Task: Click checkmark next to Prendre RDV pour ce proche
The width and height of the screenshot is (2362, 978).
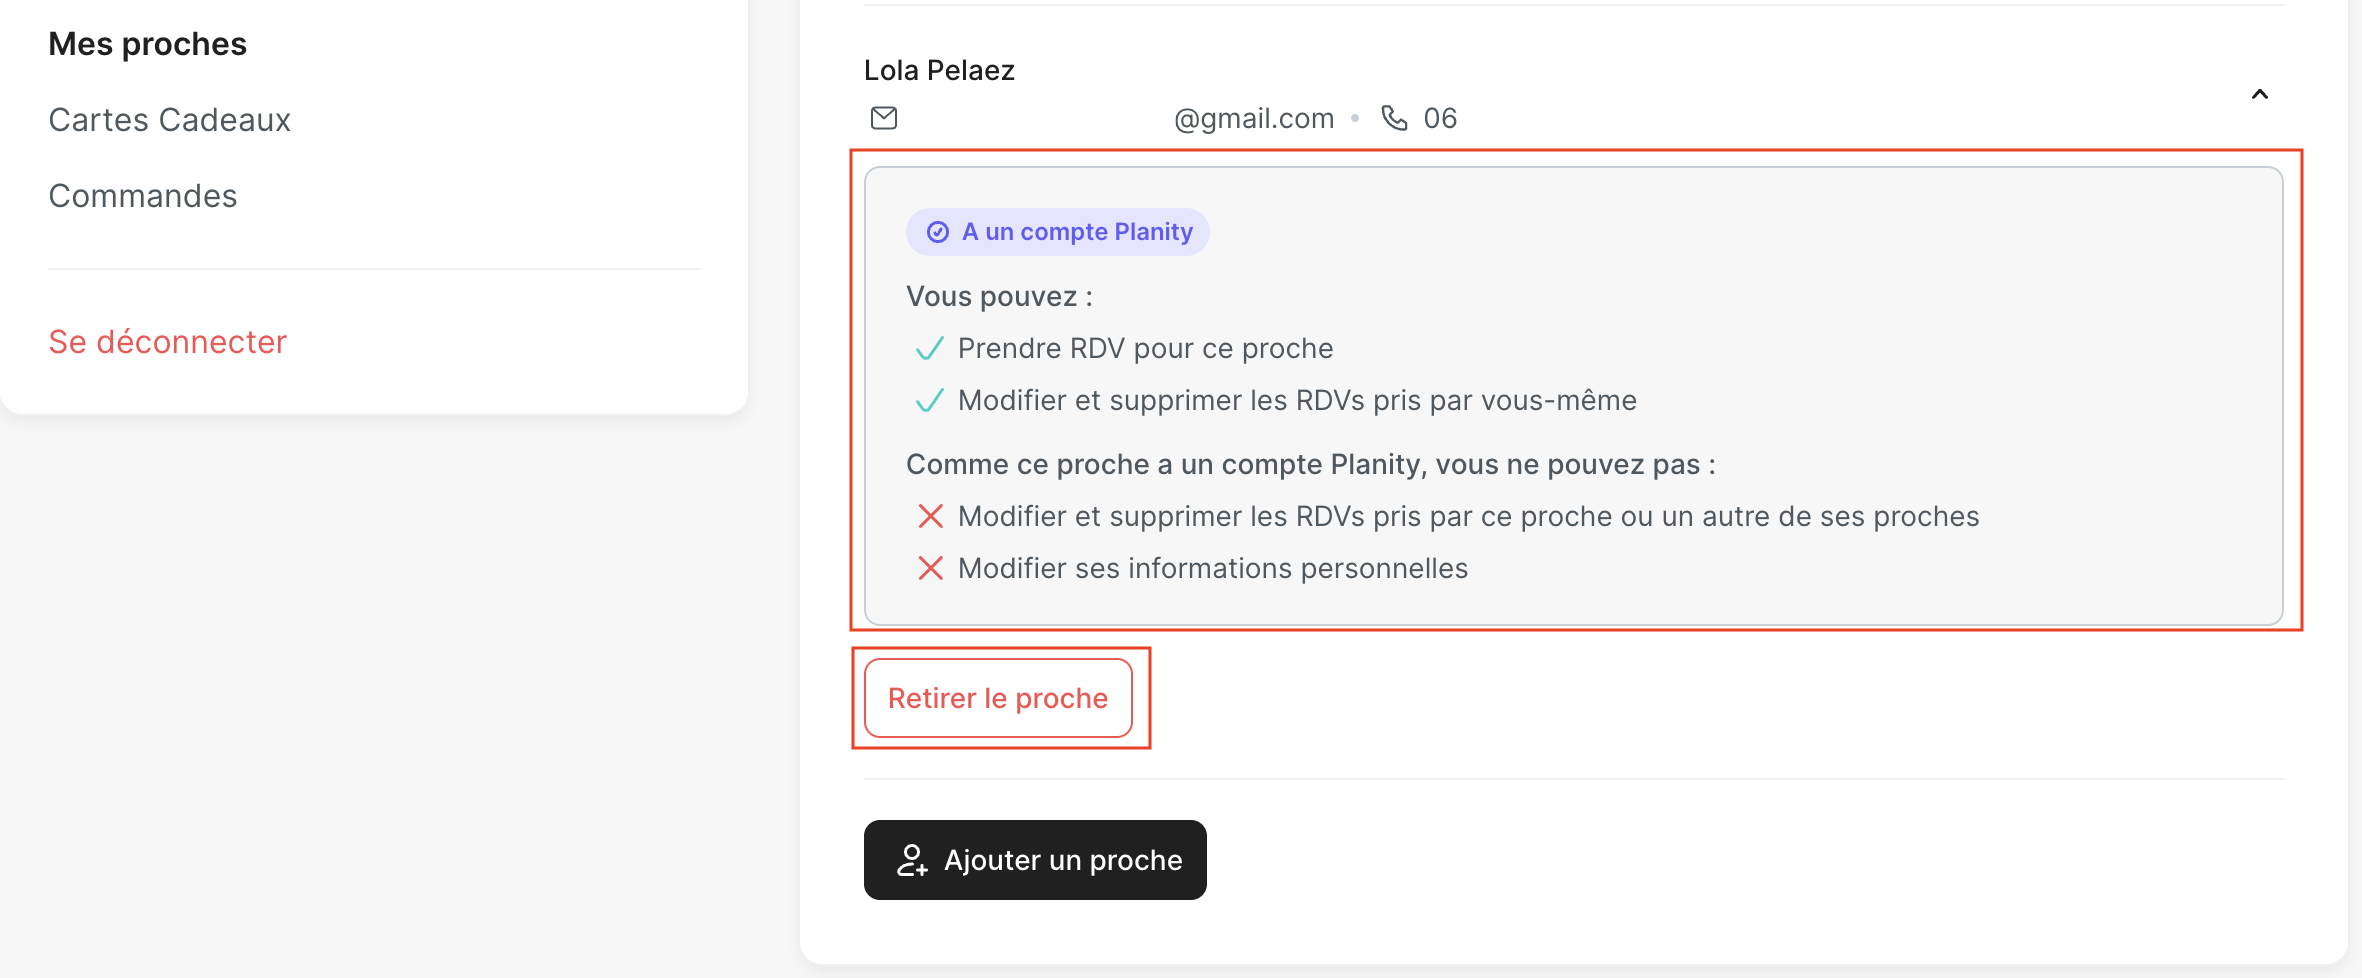Action: [x=930, y=349]
